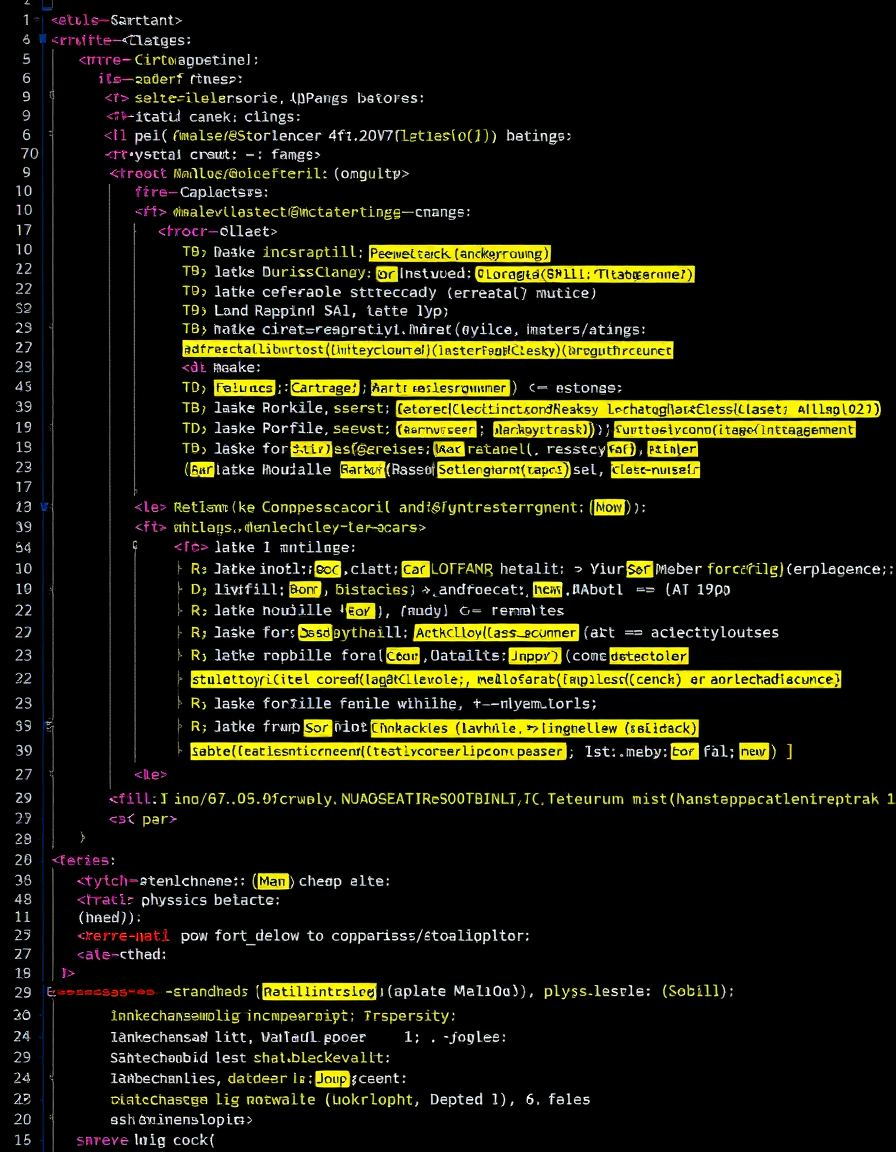The image size is (896, 1152).
Task: Click the highlighted "Ratillintrsieg" token
Action: point(319,992)
